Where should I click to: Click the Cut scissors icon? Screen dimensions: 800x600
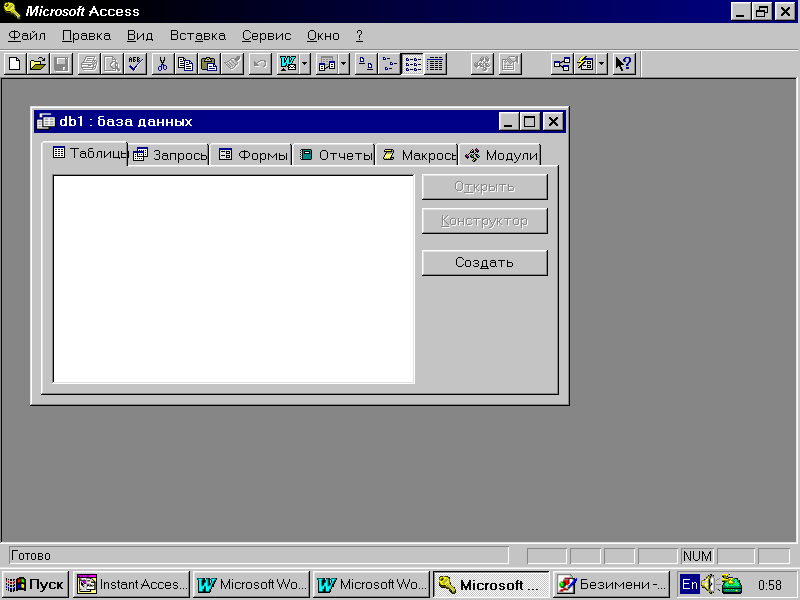coord(162,64)
